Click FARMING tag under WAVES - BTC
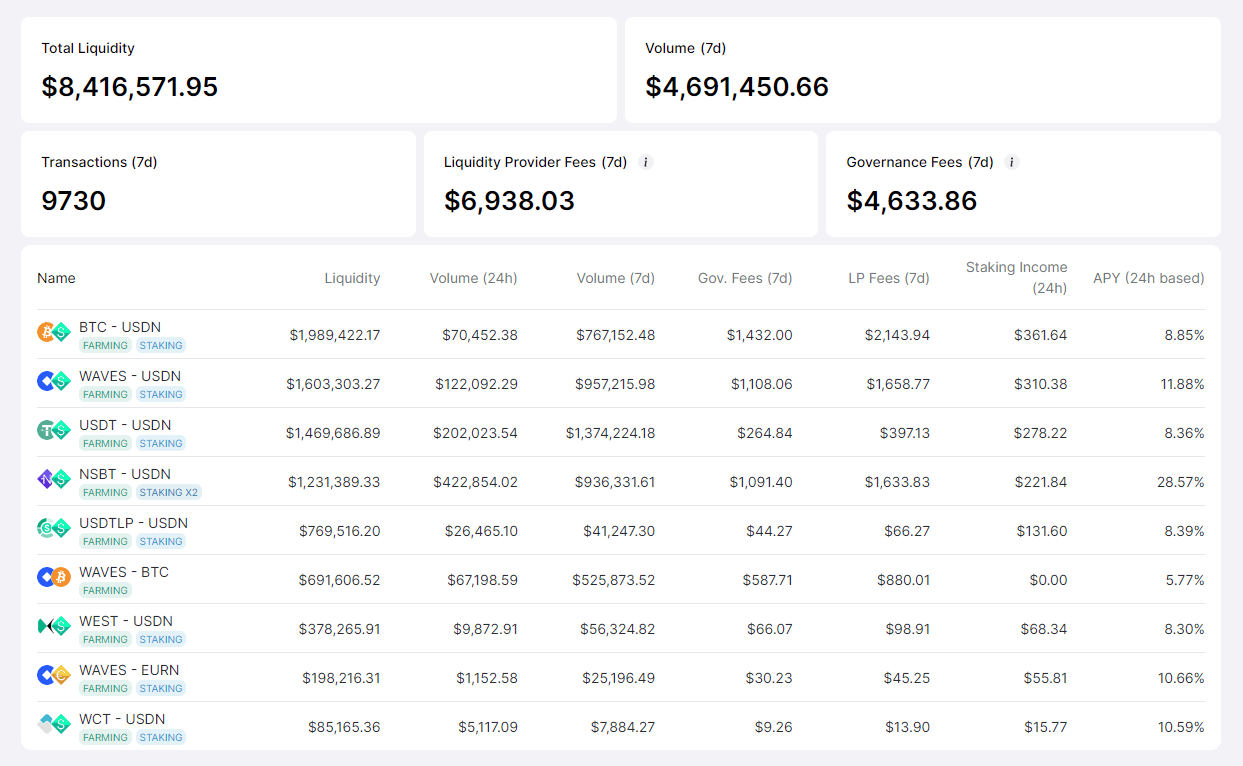Viewport: 1243px width, 766px height. pos(105,590)
